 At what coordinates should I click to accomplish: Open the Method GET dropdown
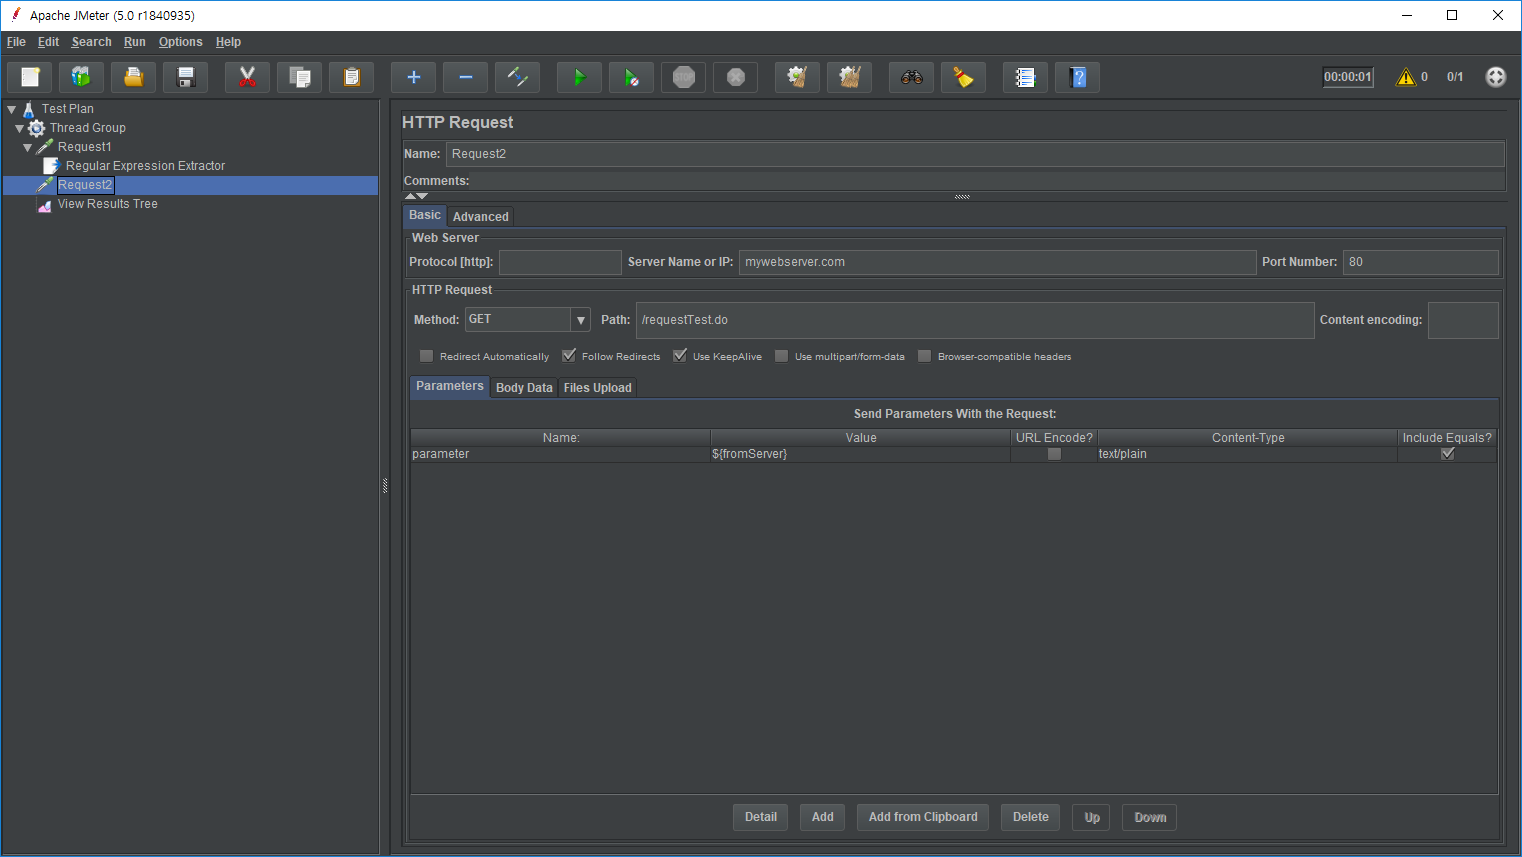pyautogui.click(x=581, y=320)
